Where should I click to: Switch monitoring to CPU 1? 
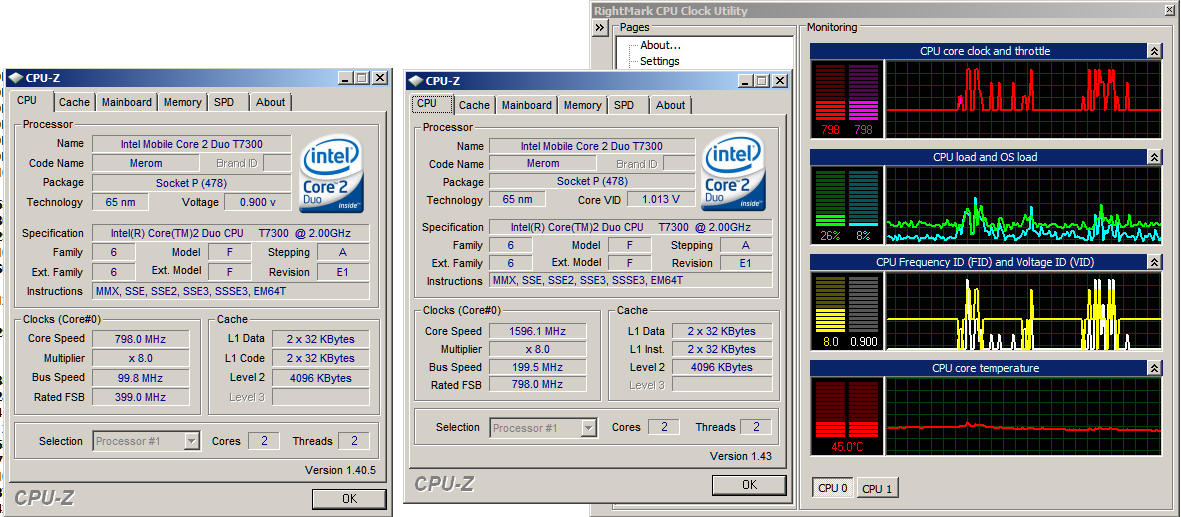(x=877, y=488)
